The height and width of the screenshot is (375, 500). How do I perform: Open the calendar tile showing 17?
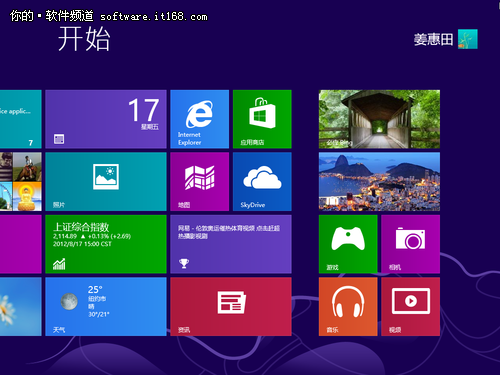(x=106, y=119)
